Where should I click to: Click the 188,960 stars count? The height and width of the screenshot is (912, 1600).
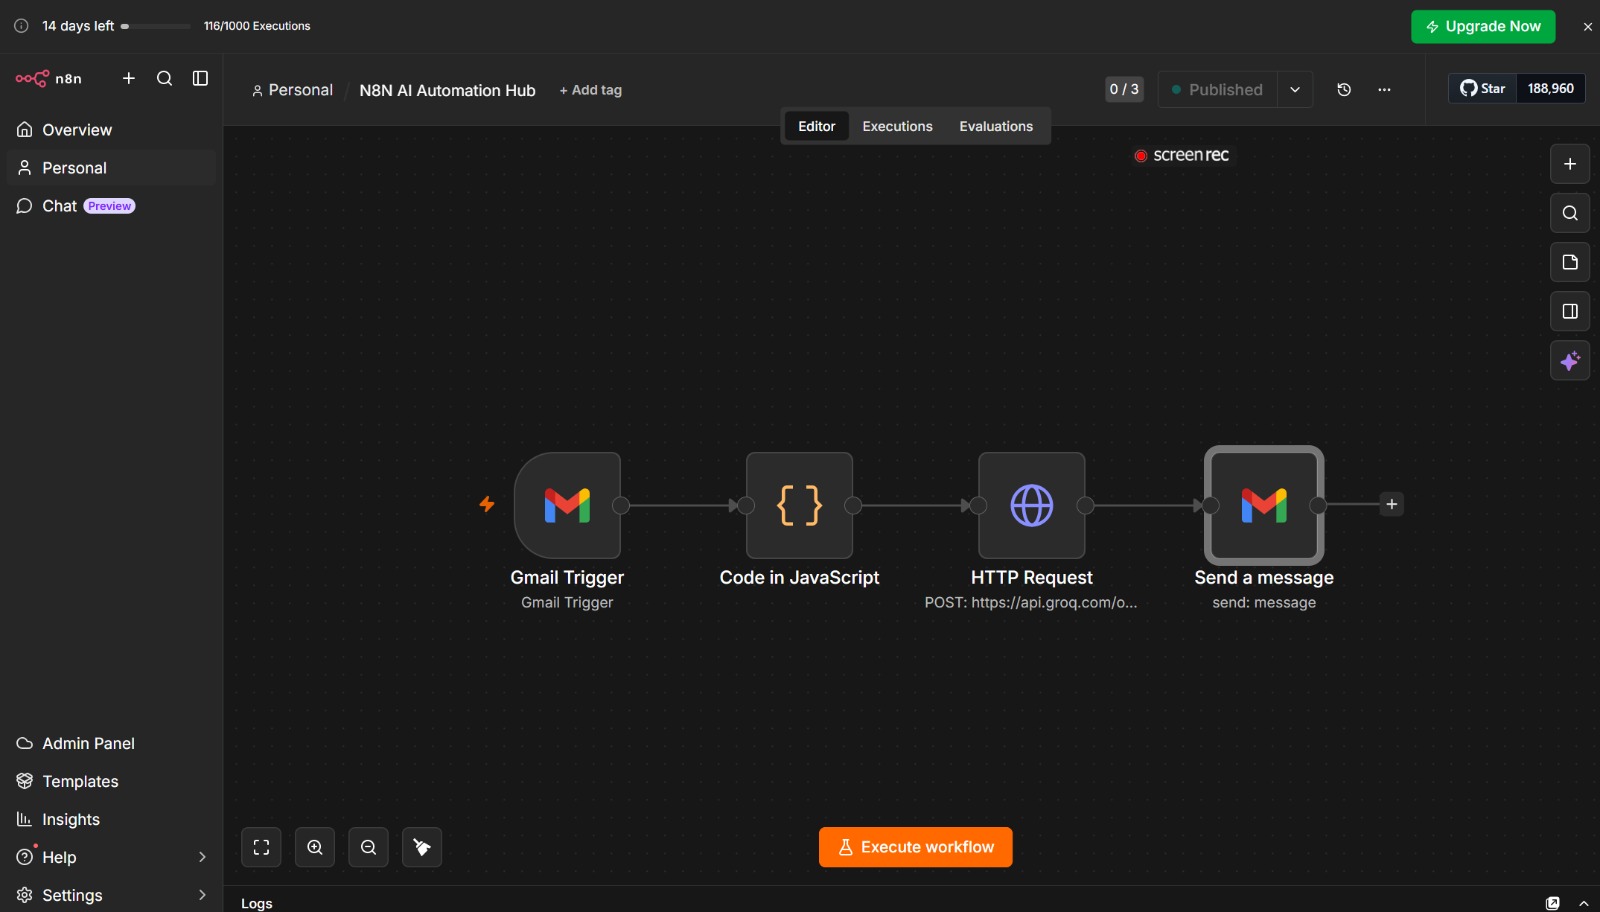click(1551, 88)
